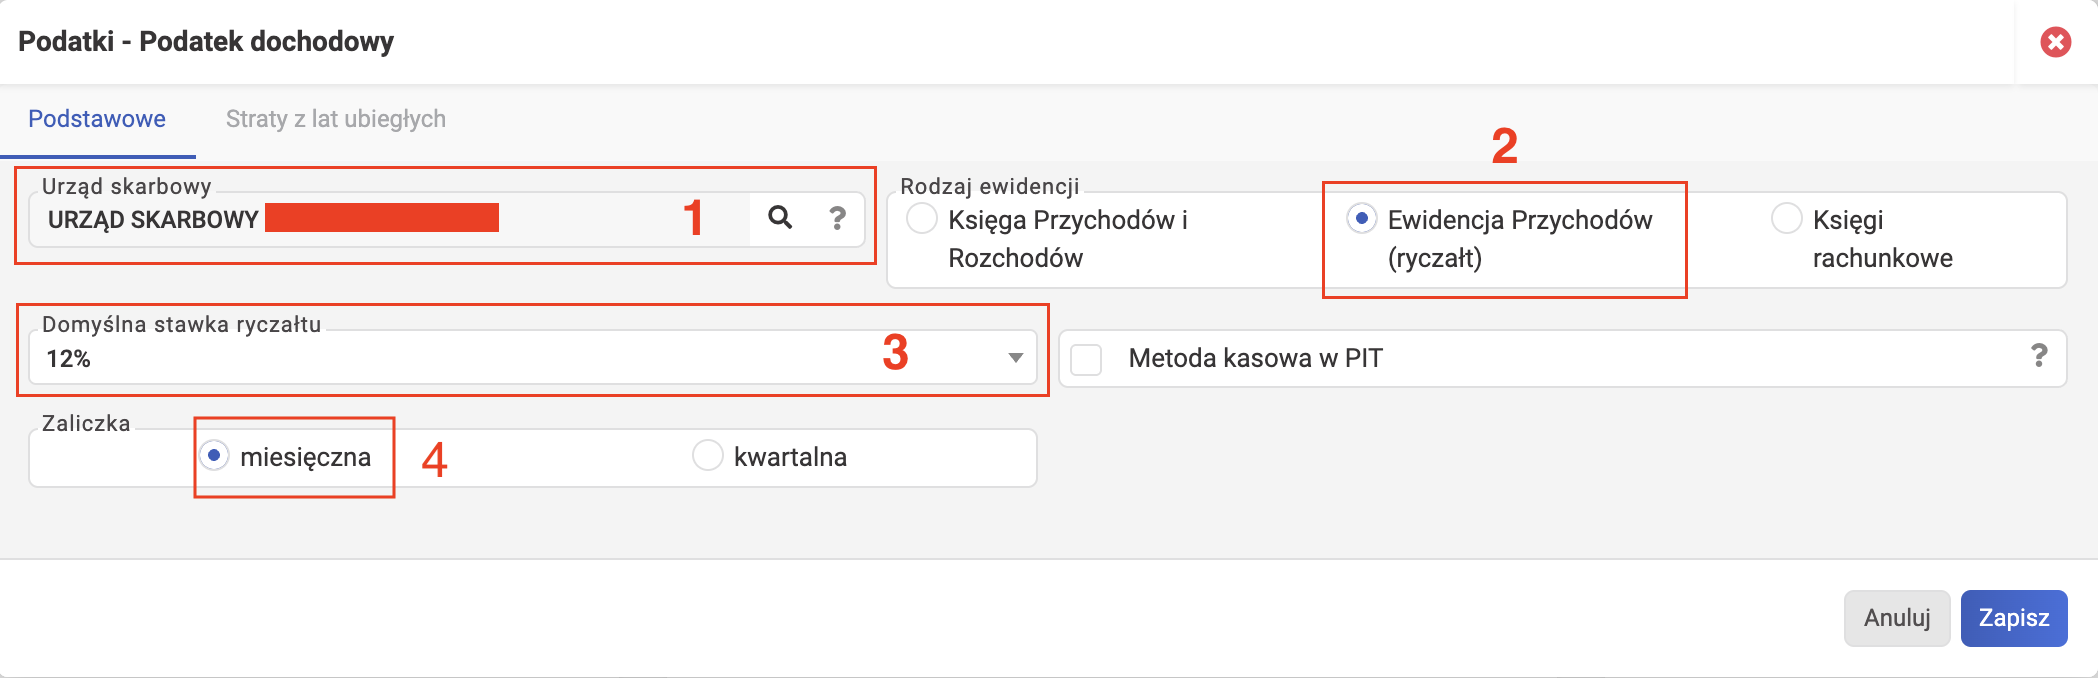Select Księga Przychodów i Rozchodów radio button
This screenshot has width=2098, height=678.
(x=921, y=218)
